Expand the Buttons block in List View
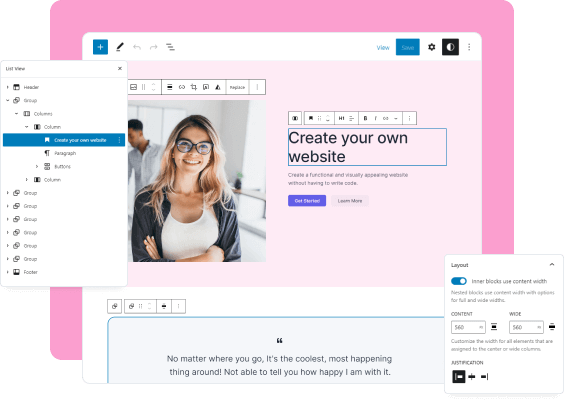The height and width of the screenshot is (400, 566). [36, 166]
